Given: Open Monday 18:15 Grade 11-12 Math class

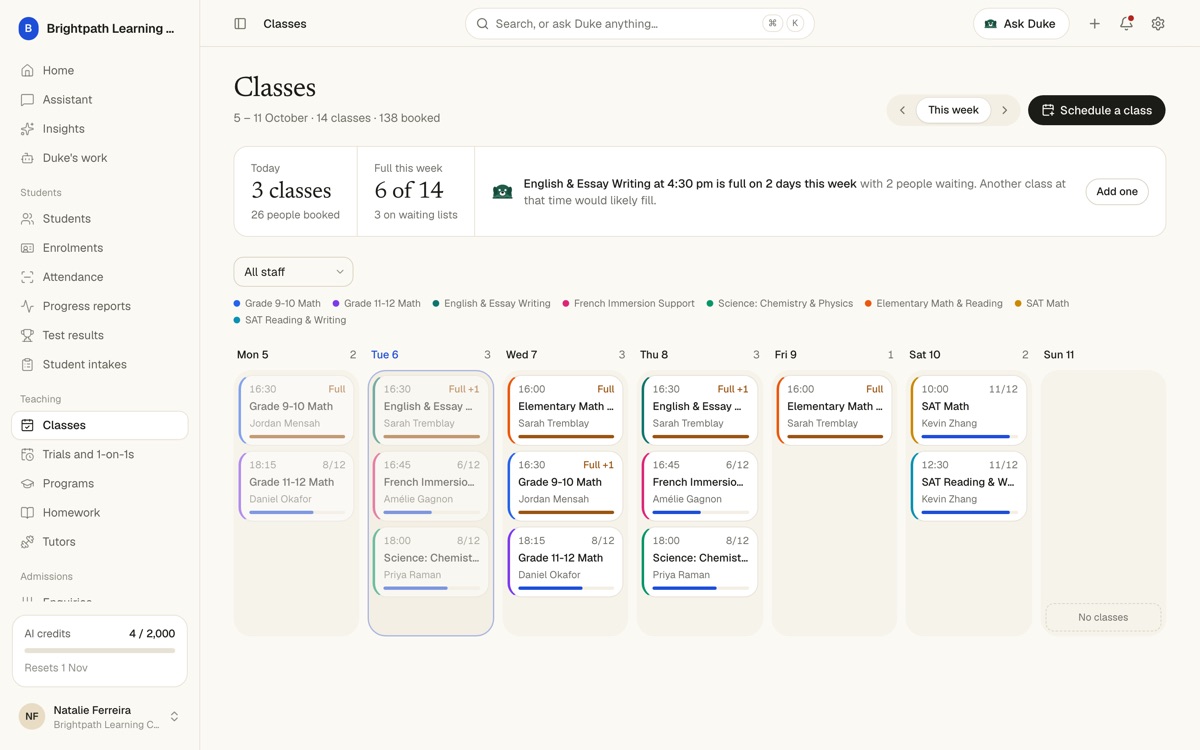Looking at the screenshot, I should 296,486.
